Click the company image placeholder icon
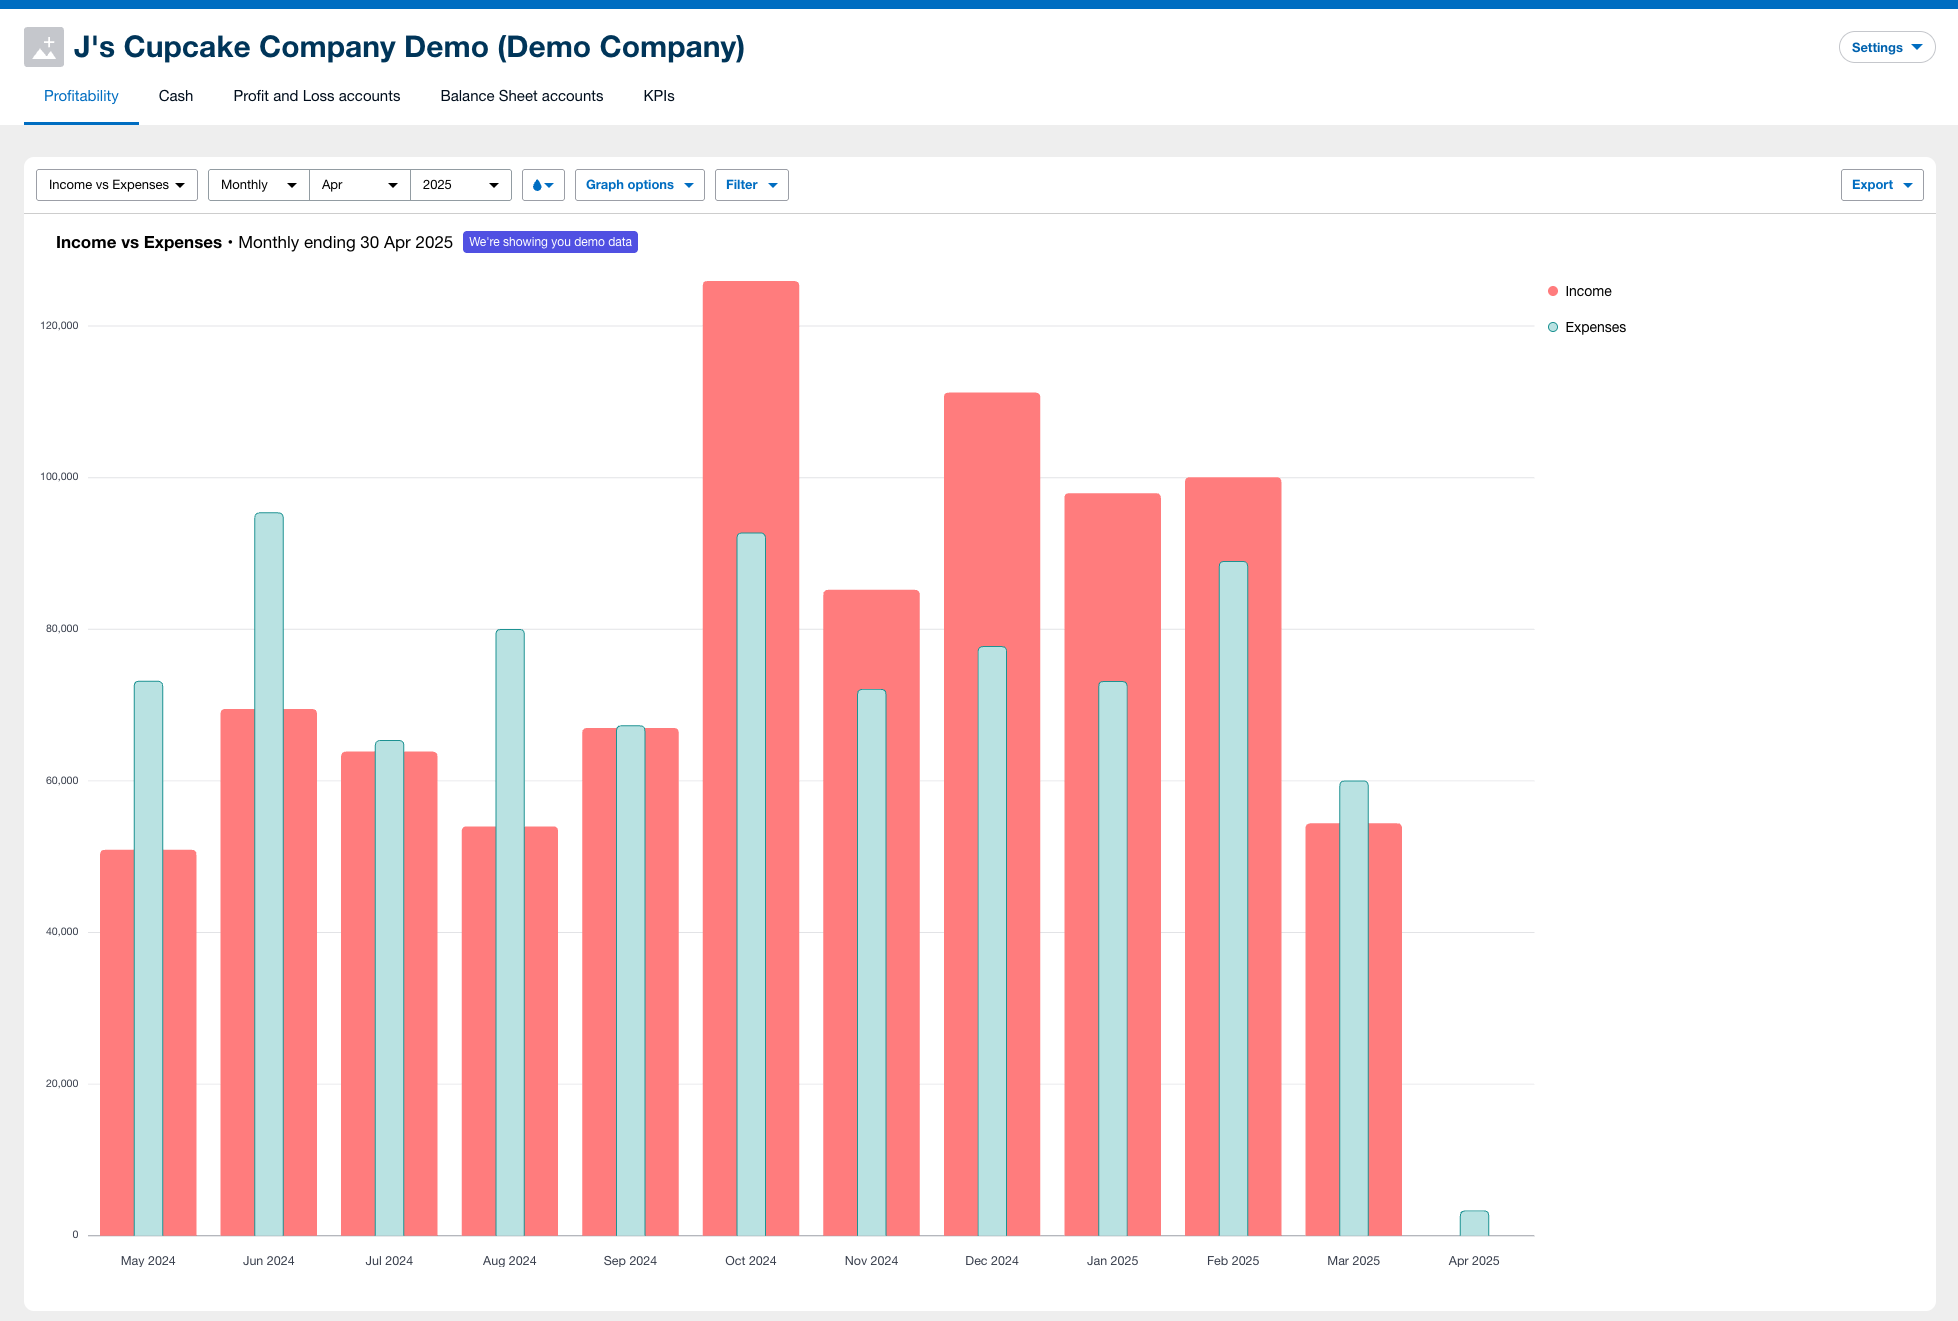Viewport: 1958px width, 1321px height. [43, 46]
